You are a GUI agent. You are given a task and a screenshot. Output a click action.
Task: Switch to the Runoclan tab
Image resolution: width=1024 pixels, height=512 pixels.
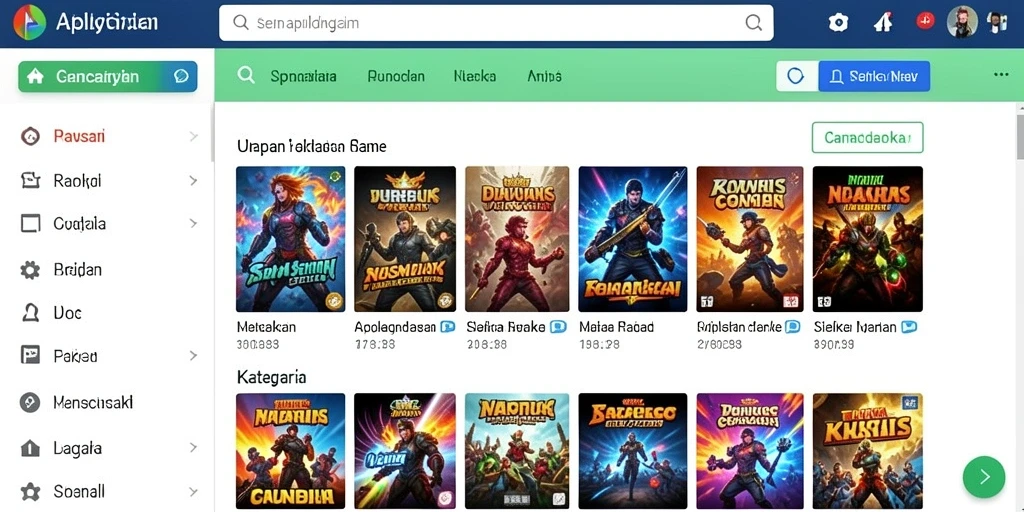click(x=396, y=76)
